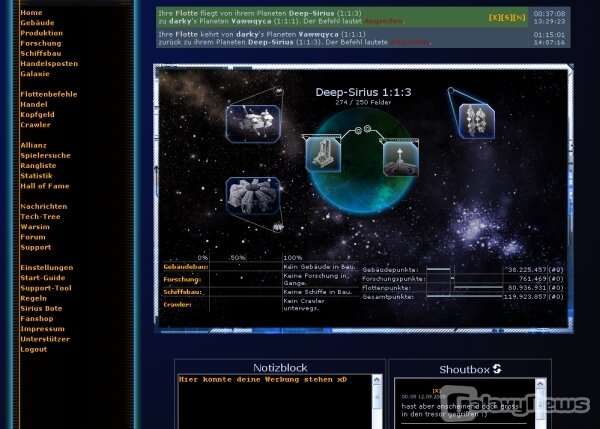Image resolution: width=600 pixels, height=429 pixels.
Task: Open Schiffsbau in the sidebar
Action: [x=41, y=54]
